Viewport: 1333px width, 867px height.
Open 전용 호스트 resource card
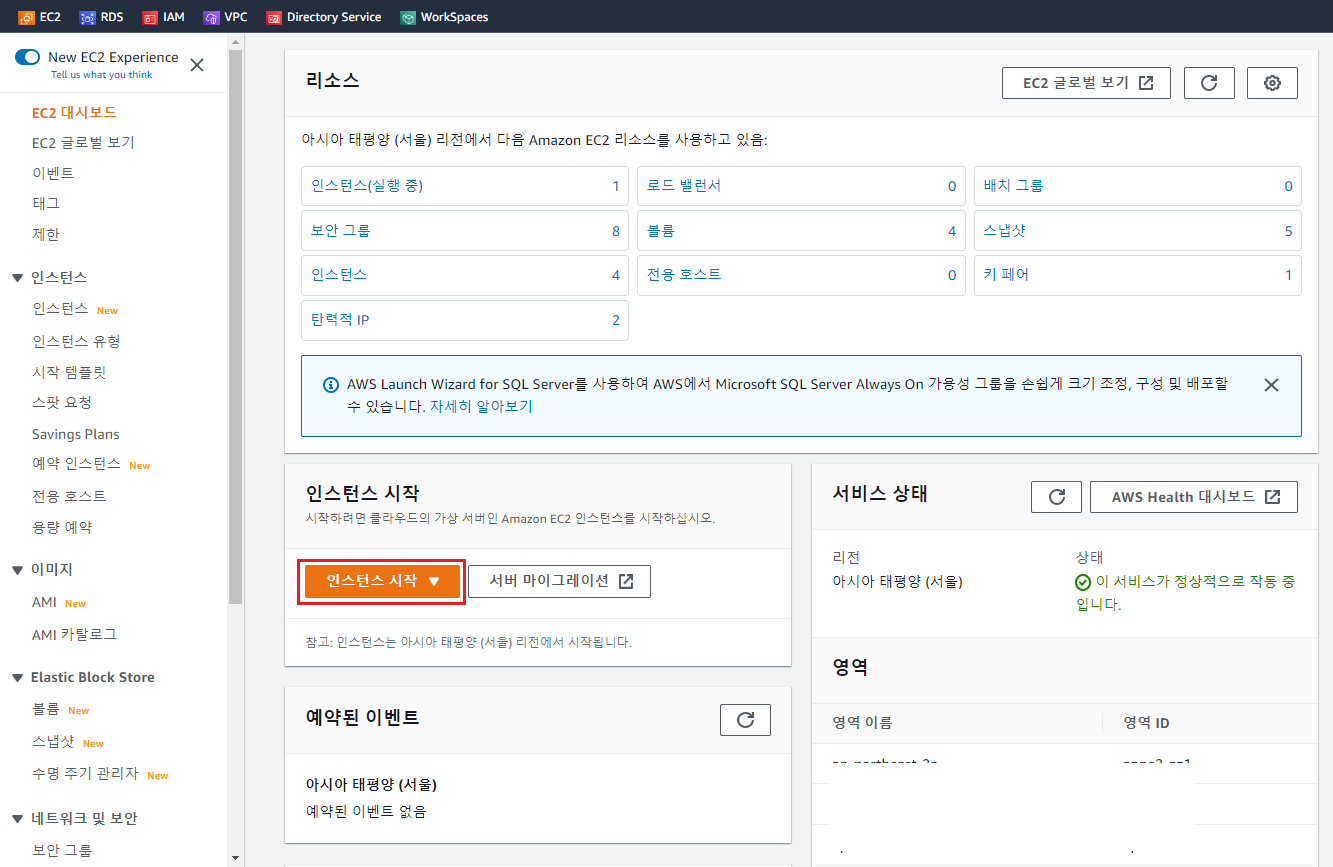point(801,275)
